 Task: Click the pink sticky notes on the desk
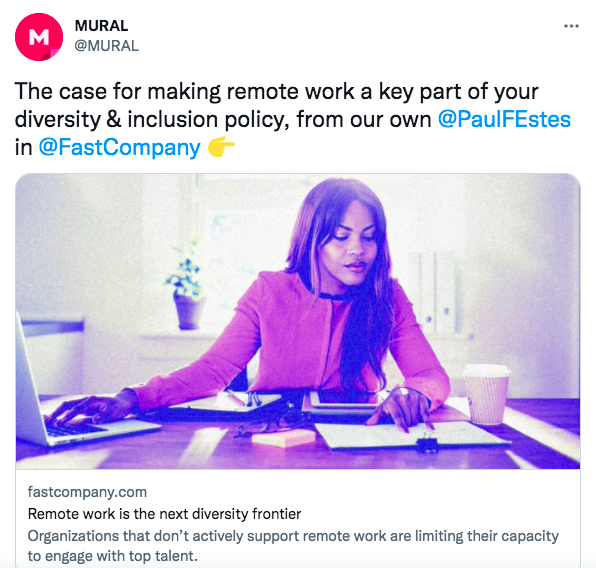coord(283,438)
